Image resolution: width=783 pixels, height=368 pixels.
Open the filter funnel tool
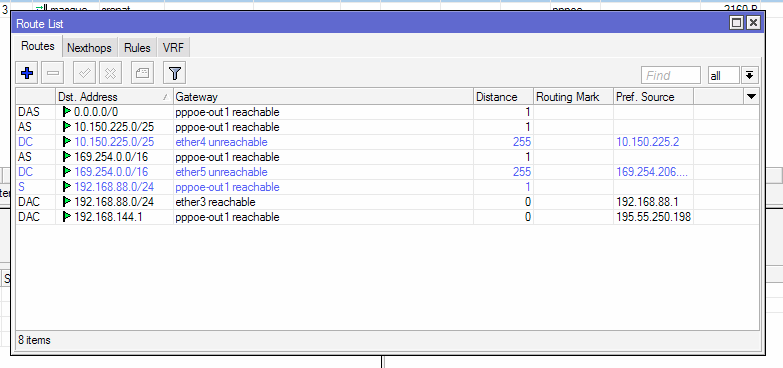click(x=174, y=74)
